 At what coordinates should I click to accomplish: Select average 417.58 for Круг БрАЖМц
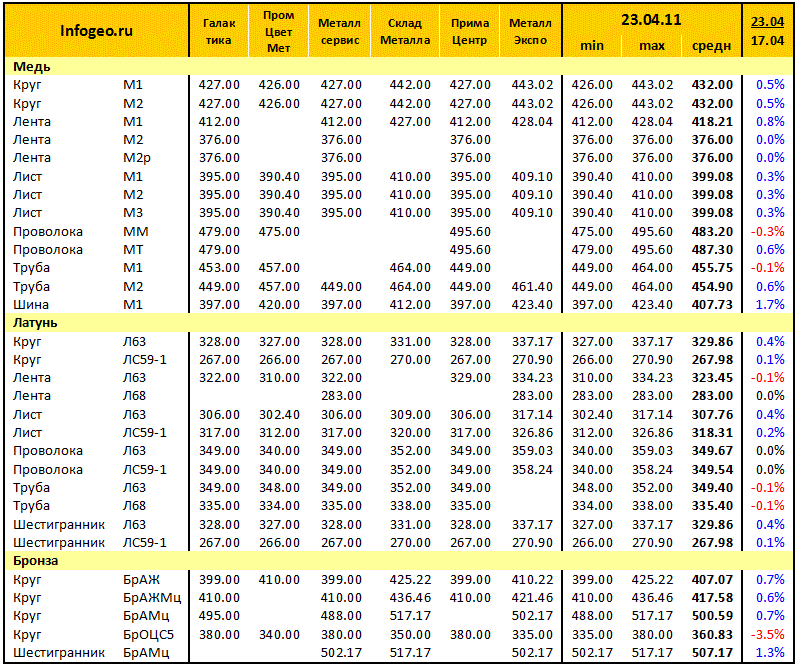(712, 598)
